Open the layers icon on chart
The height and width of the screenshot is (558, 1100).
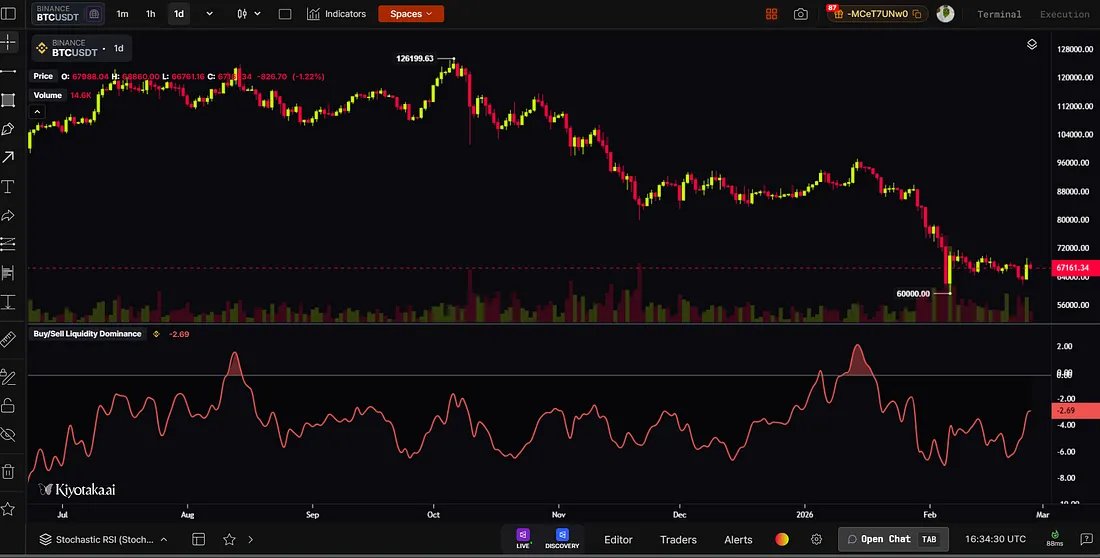(x=1032, y=44)
